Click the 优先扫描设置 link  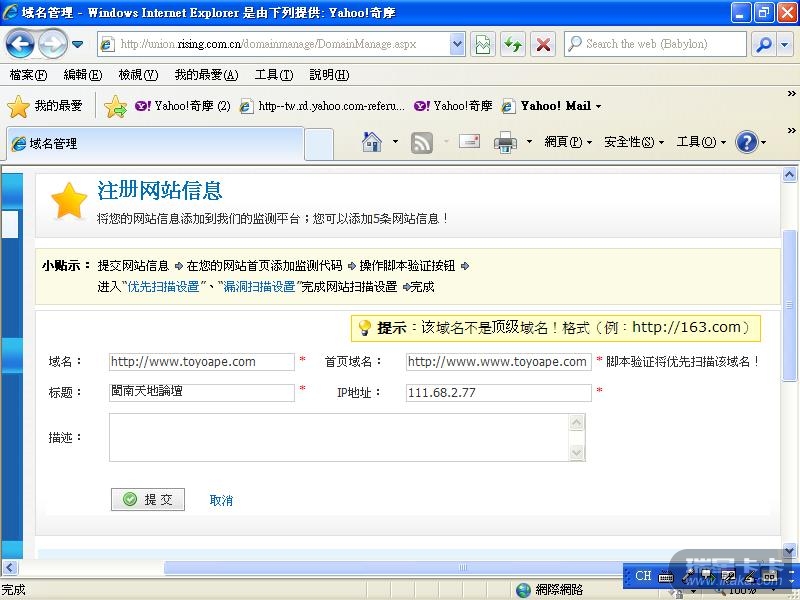[x=163, y=287]
